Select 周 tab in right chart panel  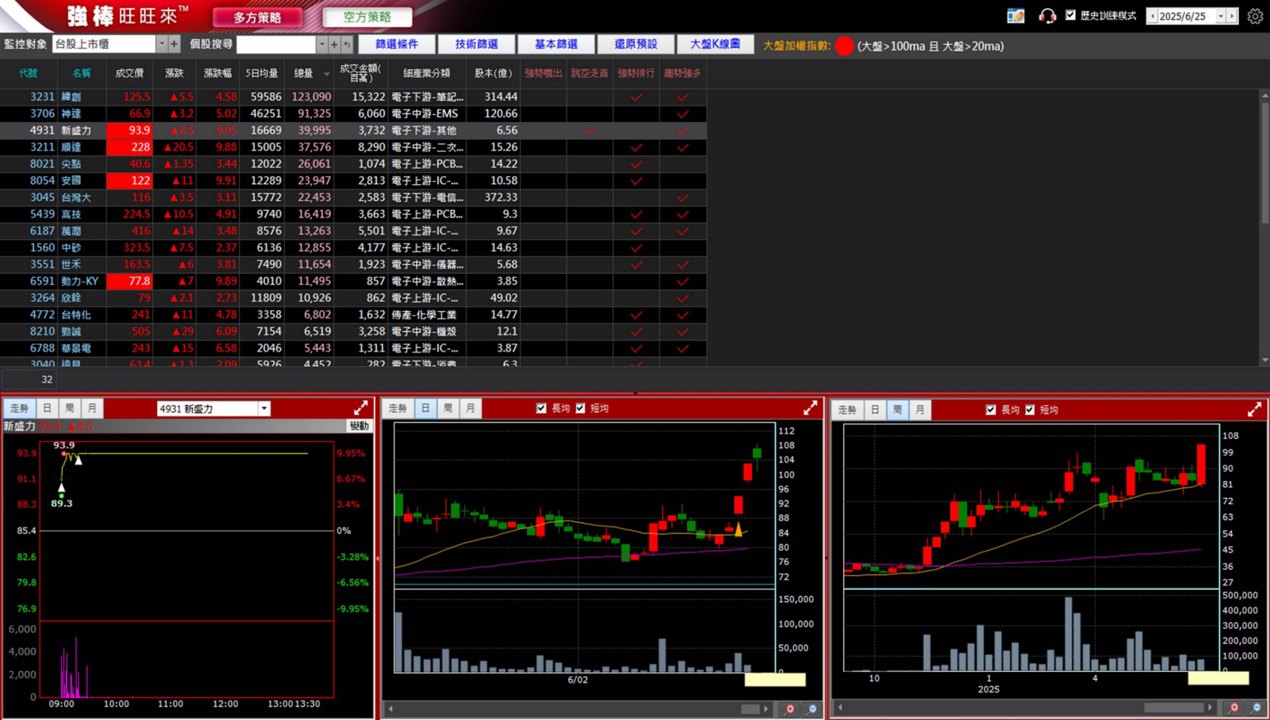(898, 409)
